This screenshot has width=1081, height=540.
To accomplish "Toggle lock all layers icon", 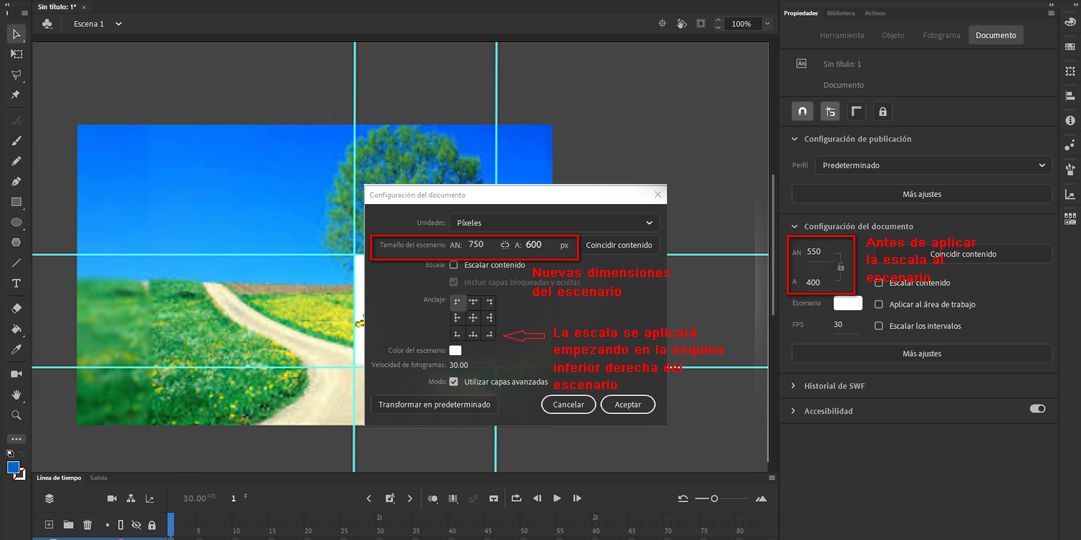I will coord(152,525).
